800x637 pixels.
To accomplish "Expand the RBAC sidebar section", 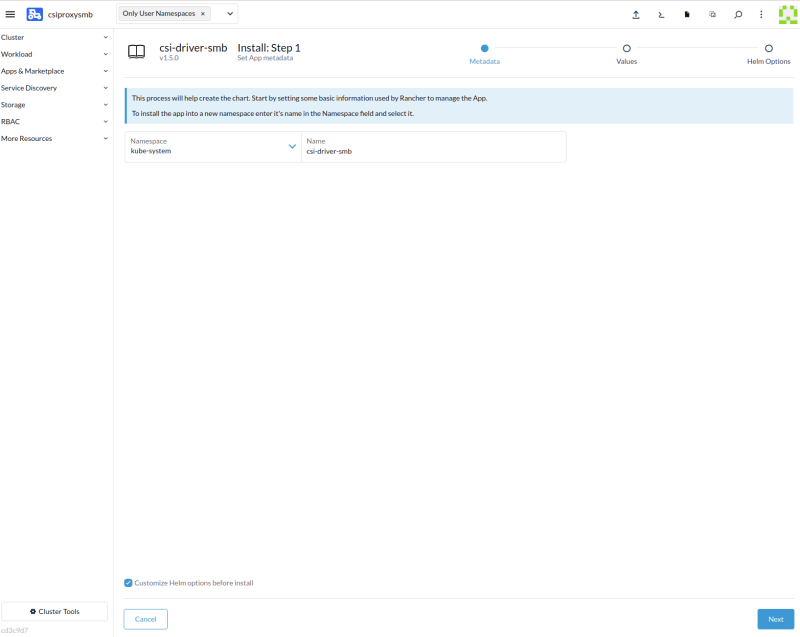I will click(x=55, y=121).
